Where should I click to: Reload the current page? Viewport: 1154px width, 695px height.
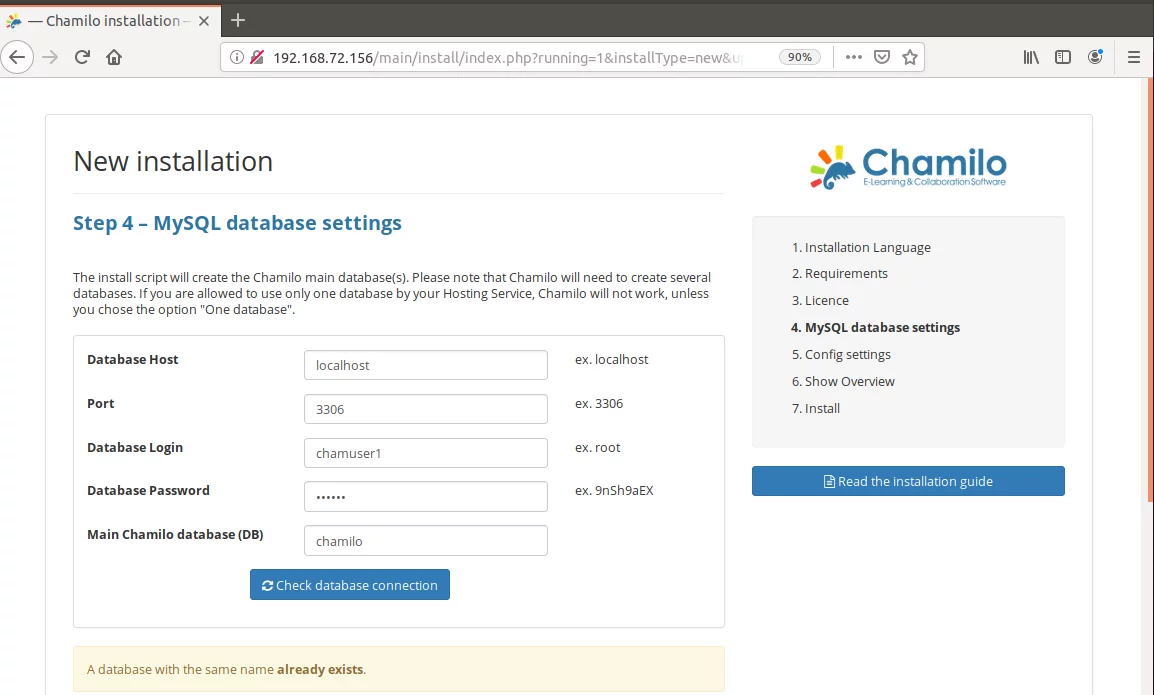pyautogui.click(x=82, y=57)
